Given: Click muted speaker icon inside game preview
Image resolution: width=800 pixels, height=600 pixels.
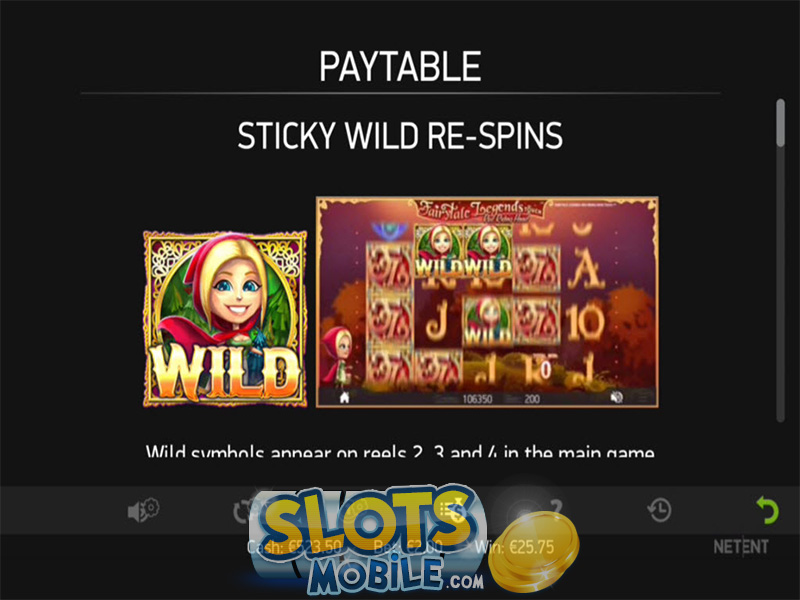Looking at the screenshot, I should (x=617, y=397).
